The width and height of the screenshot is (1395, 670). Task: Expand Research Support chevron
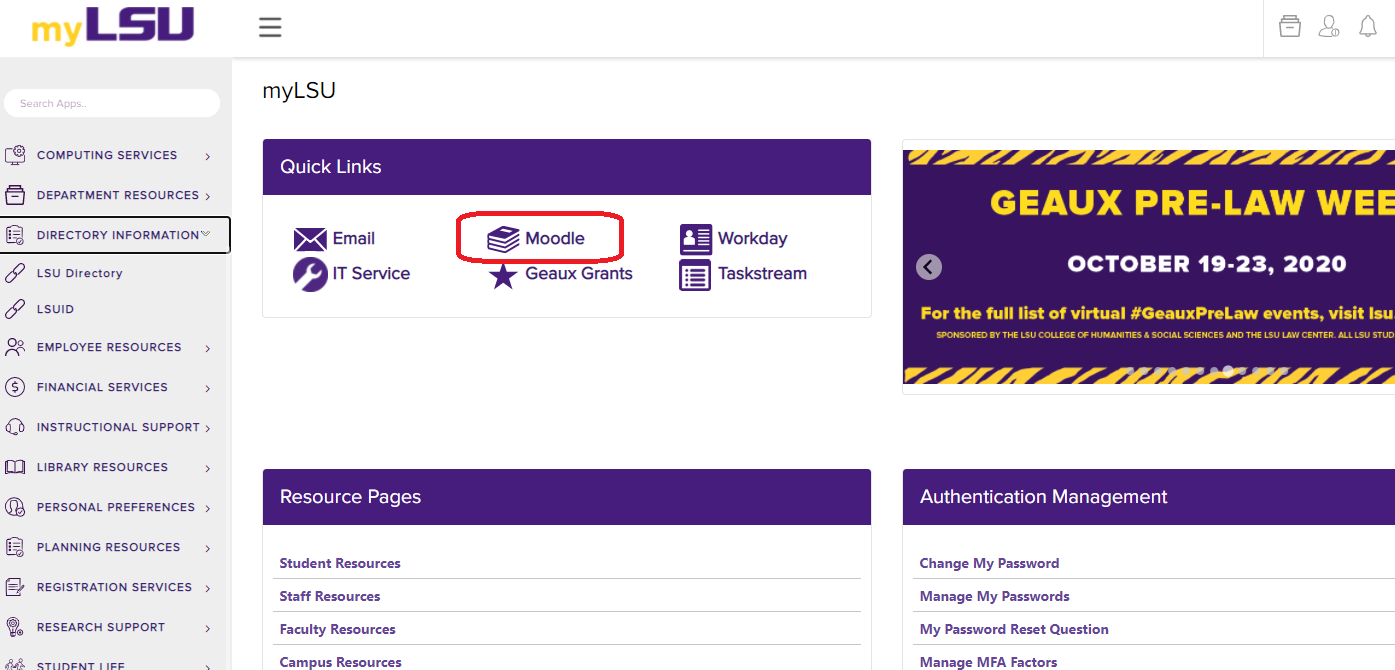pyautogui.click(x=208, y=628)
